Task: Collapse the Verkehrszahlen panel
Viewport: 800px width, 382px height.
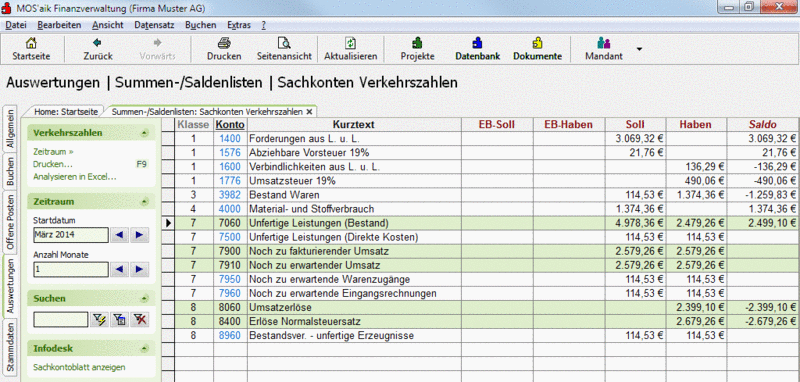Action: [x=145, y=133]
